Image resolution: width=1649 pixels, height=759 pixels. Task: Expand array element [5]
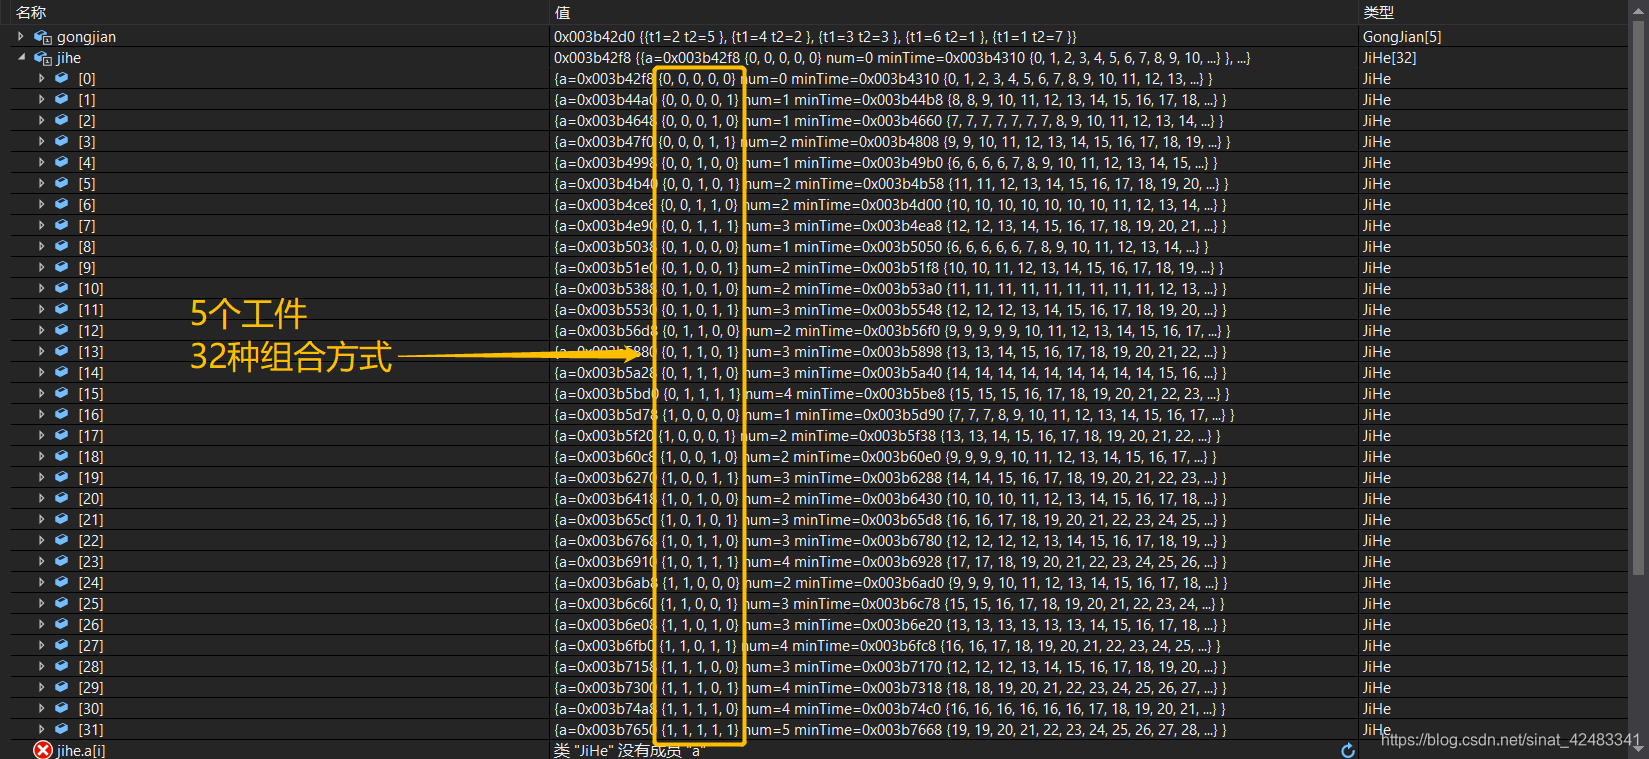tap(41, 183)
